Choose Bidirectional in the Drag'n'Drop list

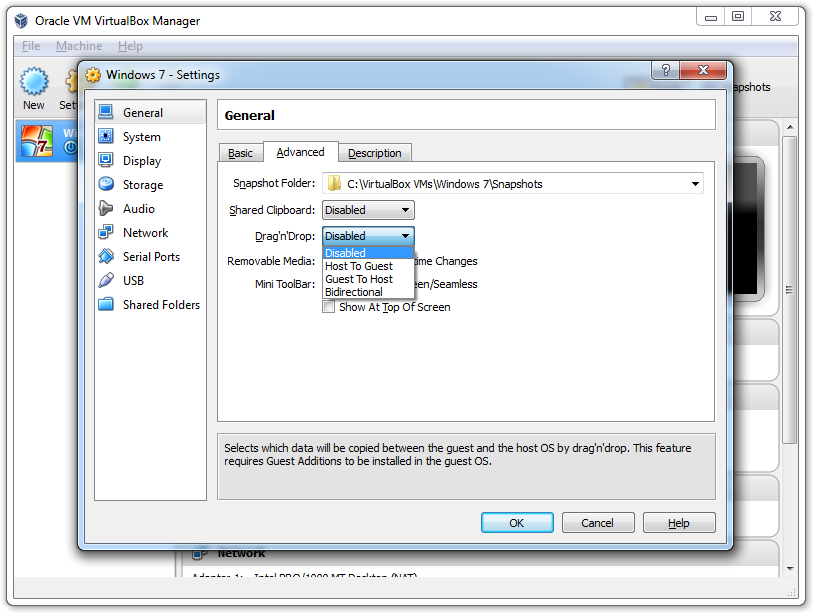tap(354, 292)
